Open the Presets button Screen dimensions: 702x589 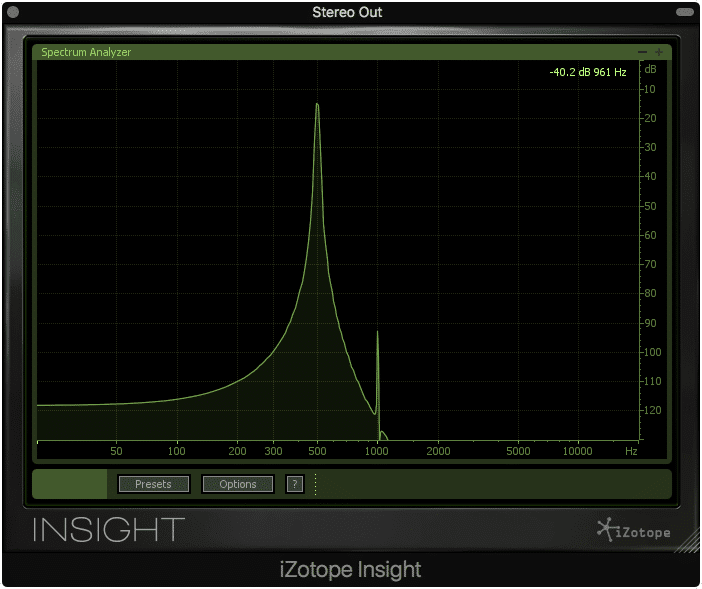[154, 484]
